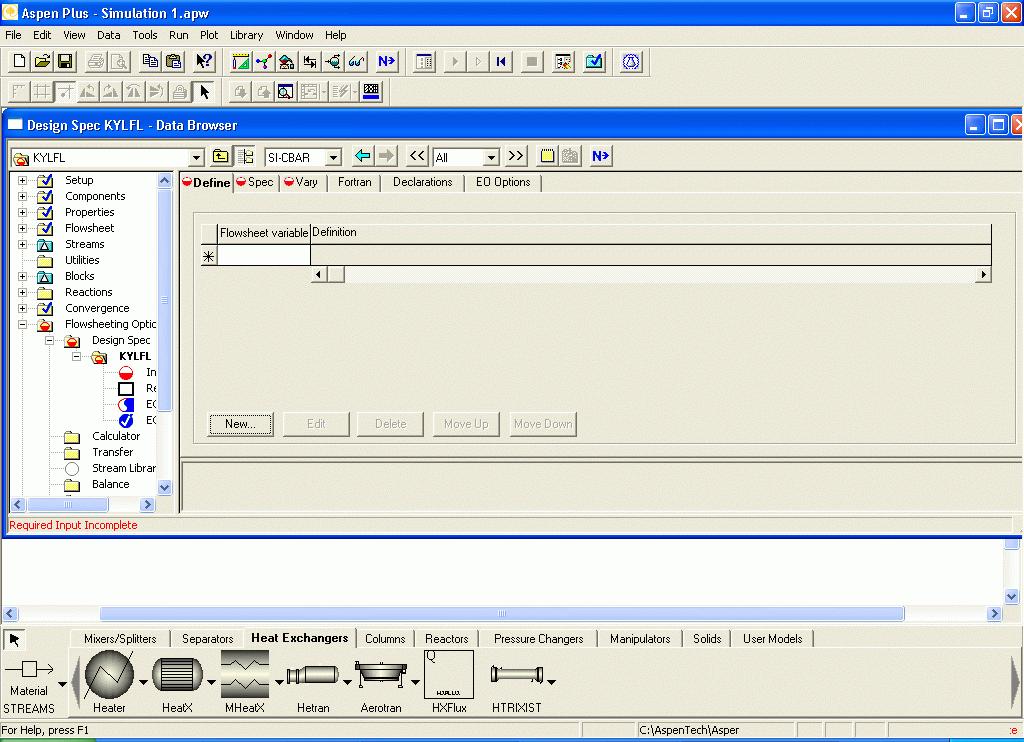Screen dimensions: 1024x742
Task: Click the yellow Comments note icon
Action: [547, 156]
